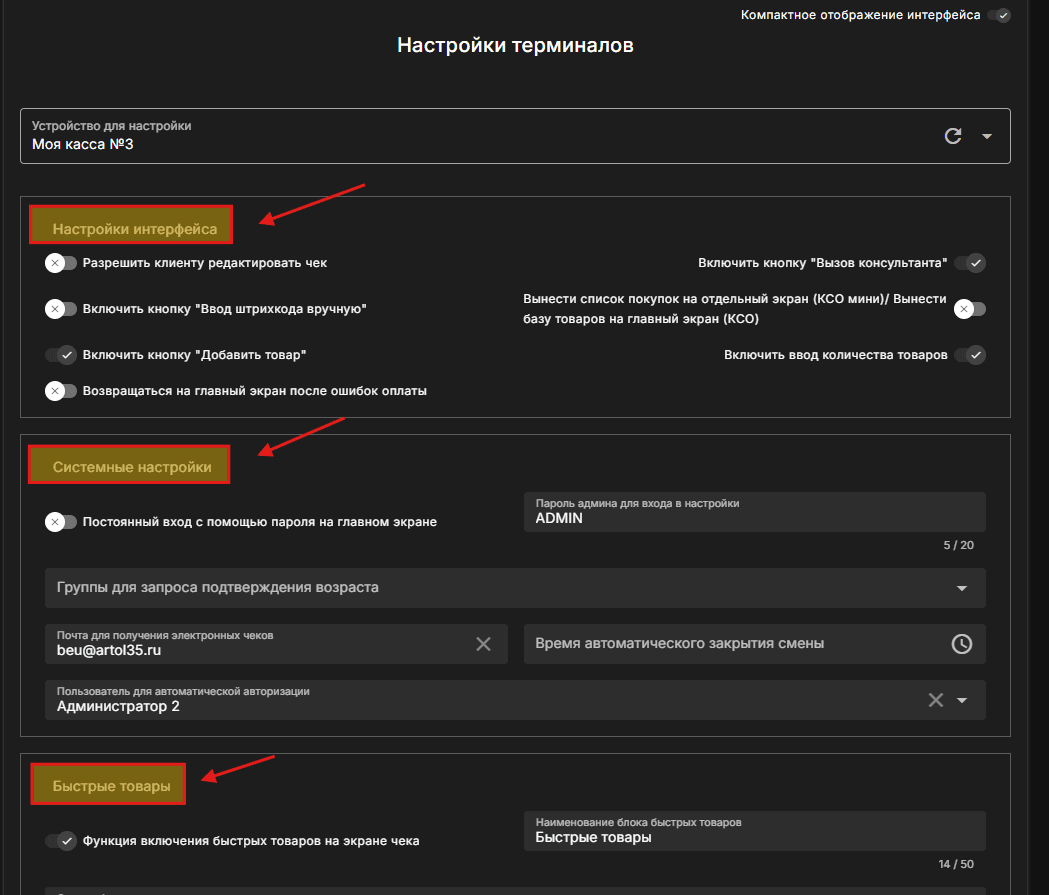This screenshot has height=895, width=1049.
Task: Toggle compact interface display switch
Action: point(999,15)
